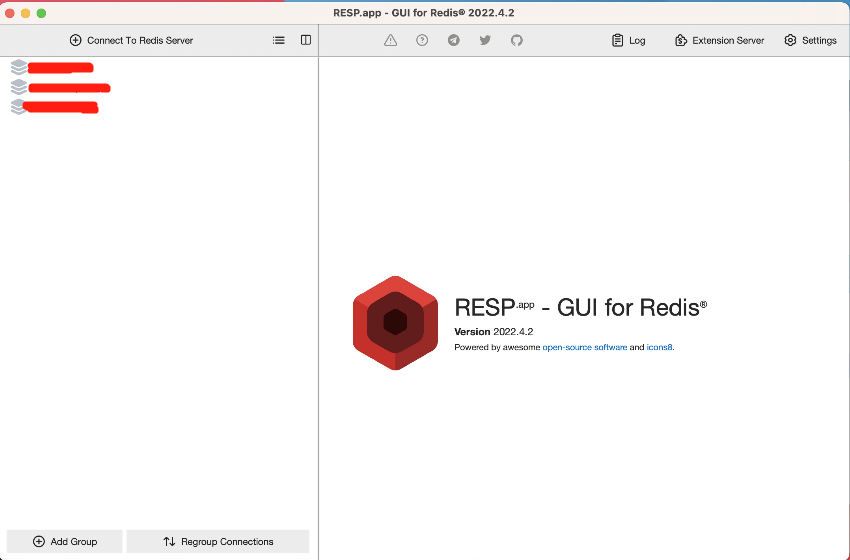Open Extension Server settings
Image resolution: width=850 pixels, height=560 pixels.
pos(719,40)
